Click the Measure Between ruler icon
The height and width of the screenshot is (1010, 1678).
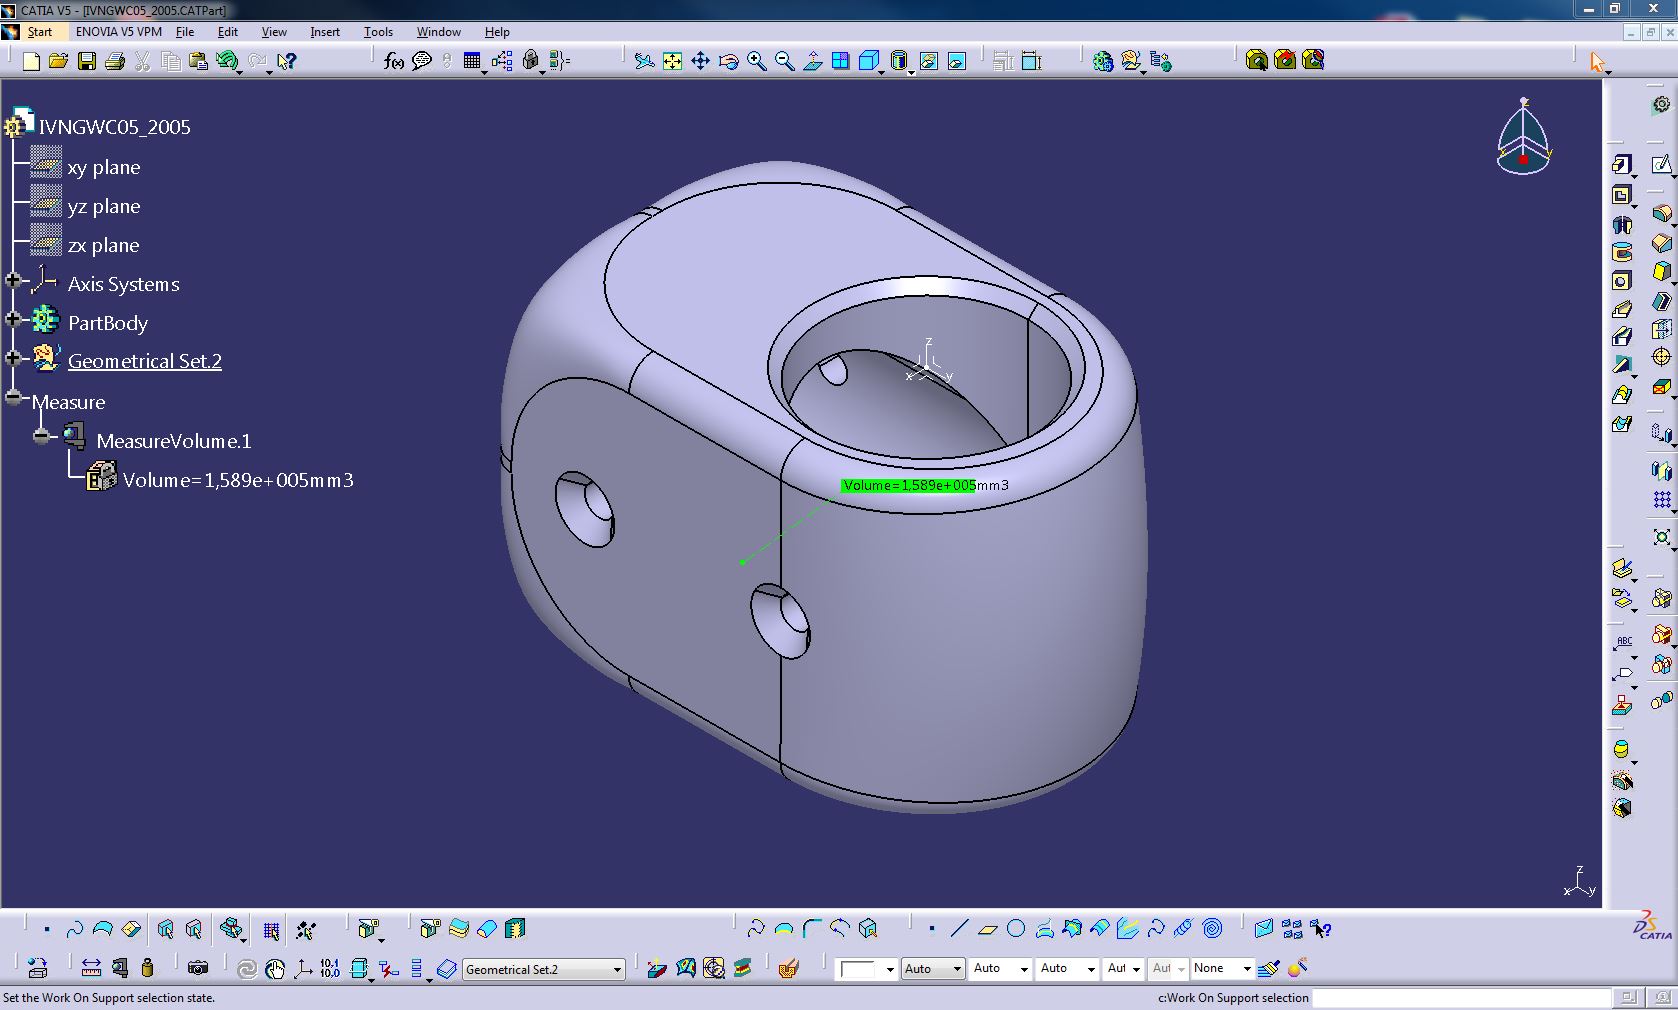(91, 968)
